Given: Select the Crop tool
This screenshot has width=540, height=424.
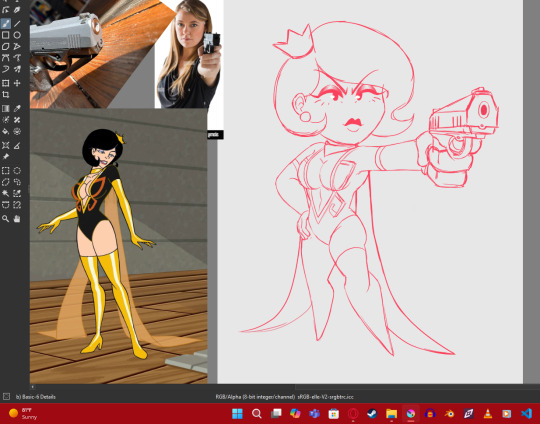Looking at the screenshot, I should [6, 94].
